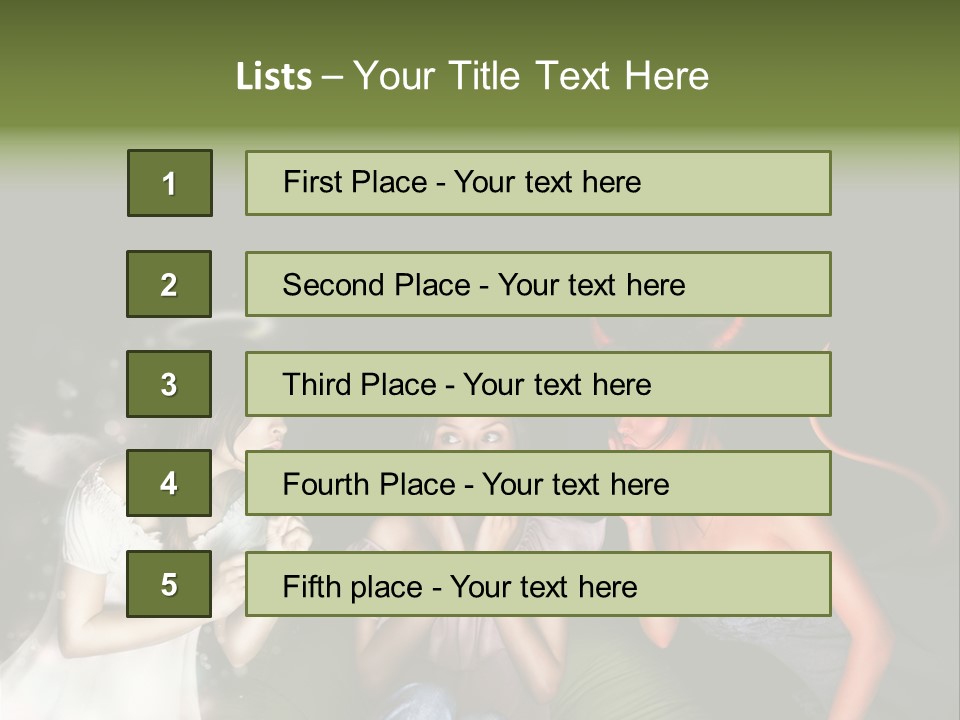Click the Second Place text bar
960x720 pixels.
coord(538,284)
